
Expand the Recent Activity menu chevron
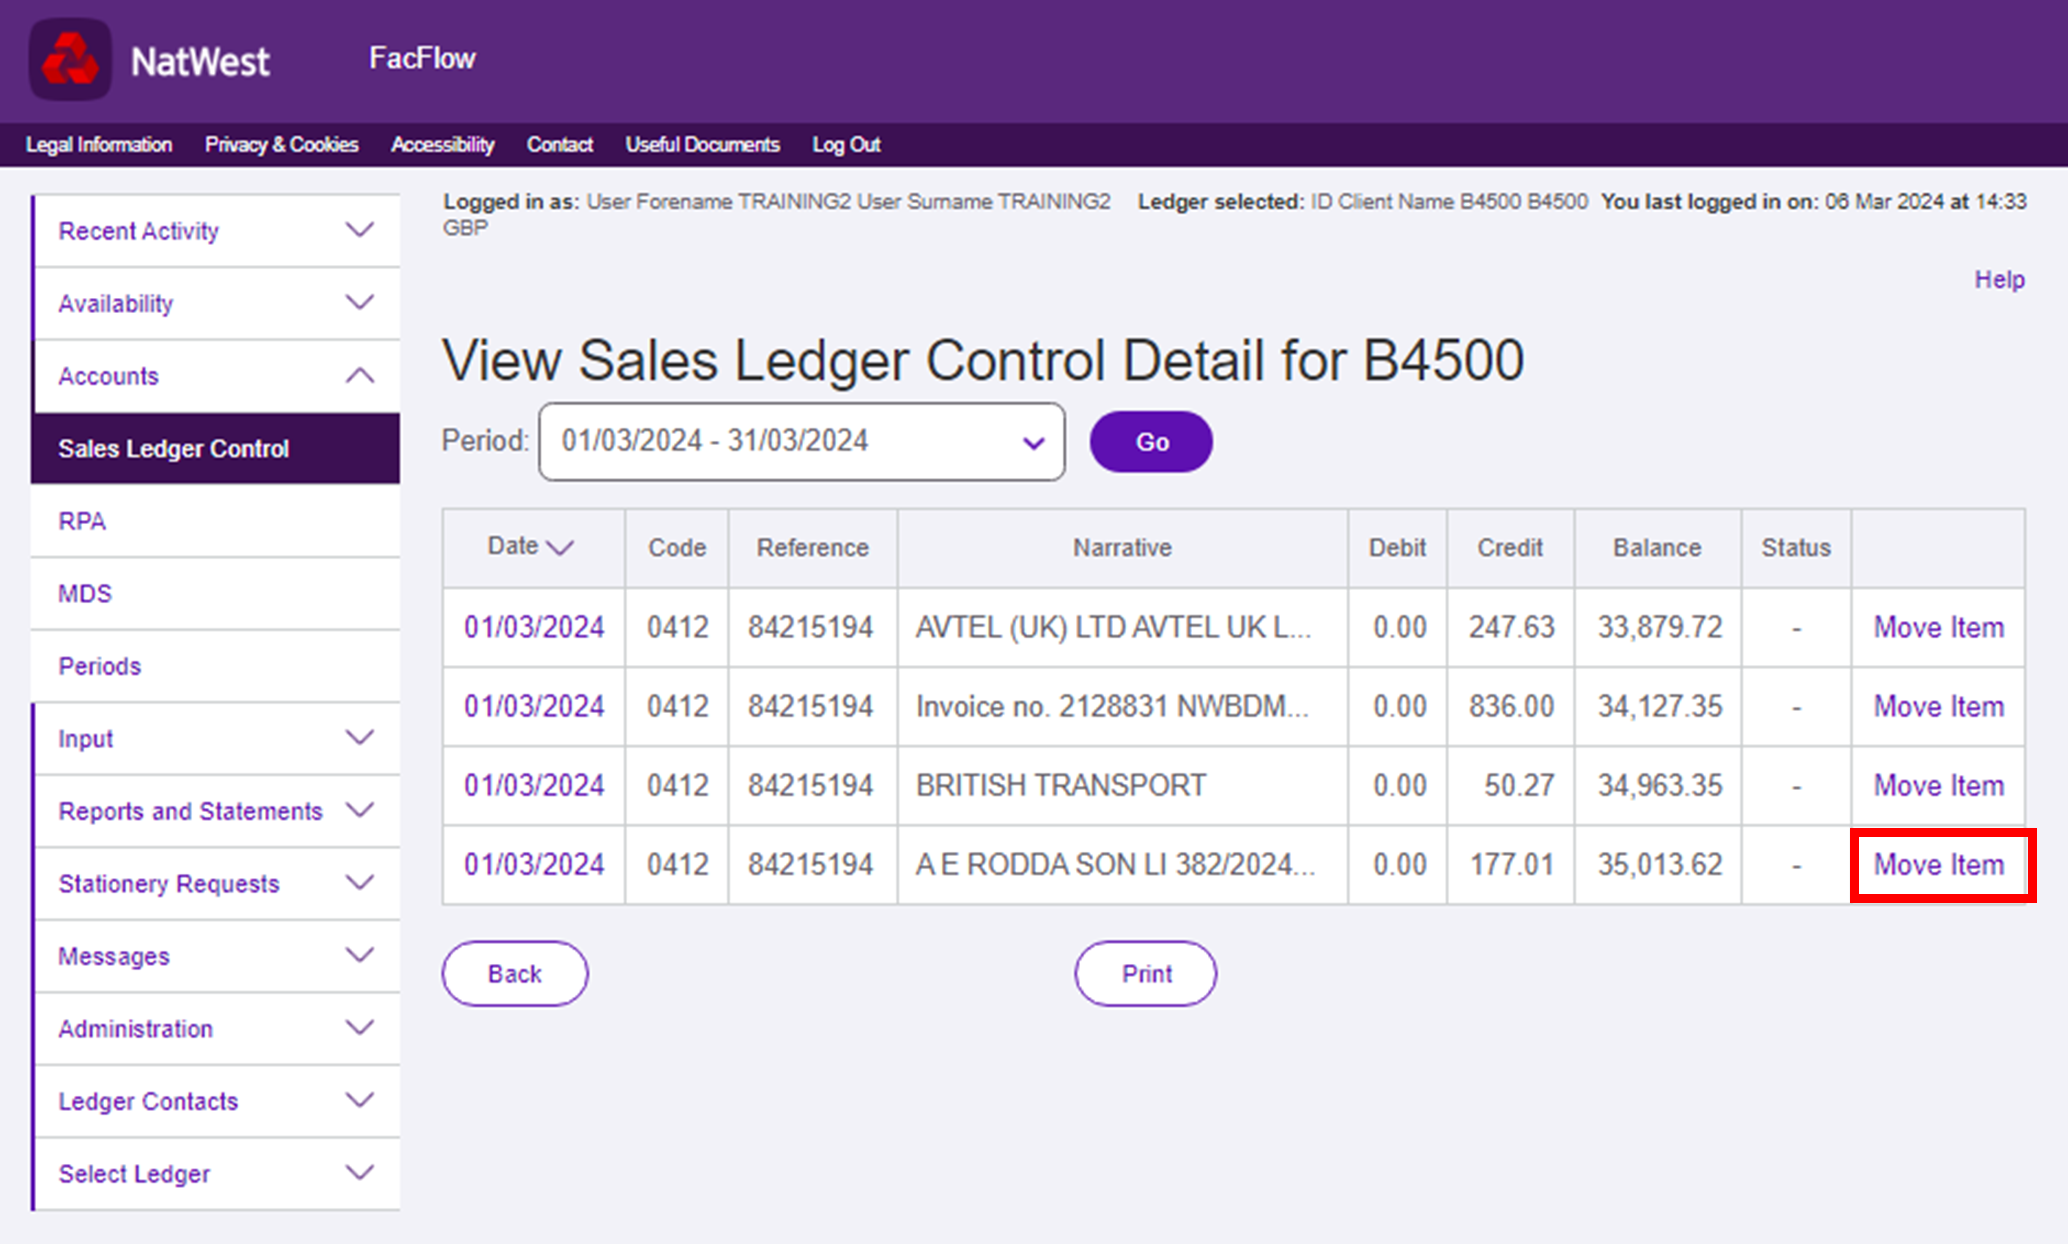pyautogui.click(x=359, y=230)
